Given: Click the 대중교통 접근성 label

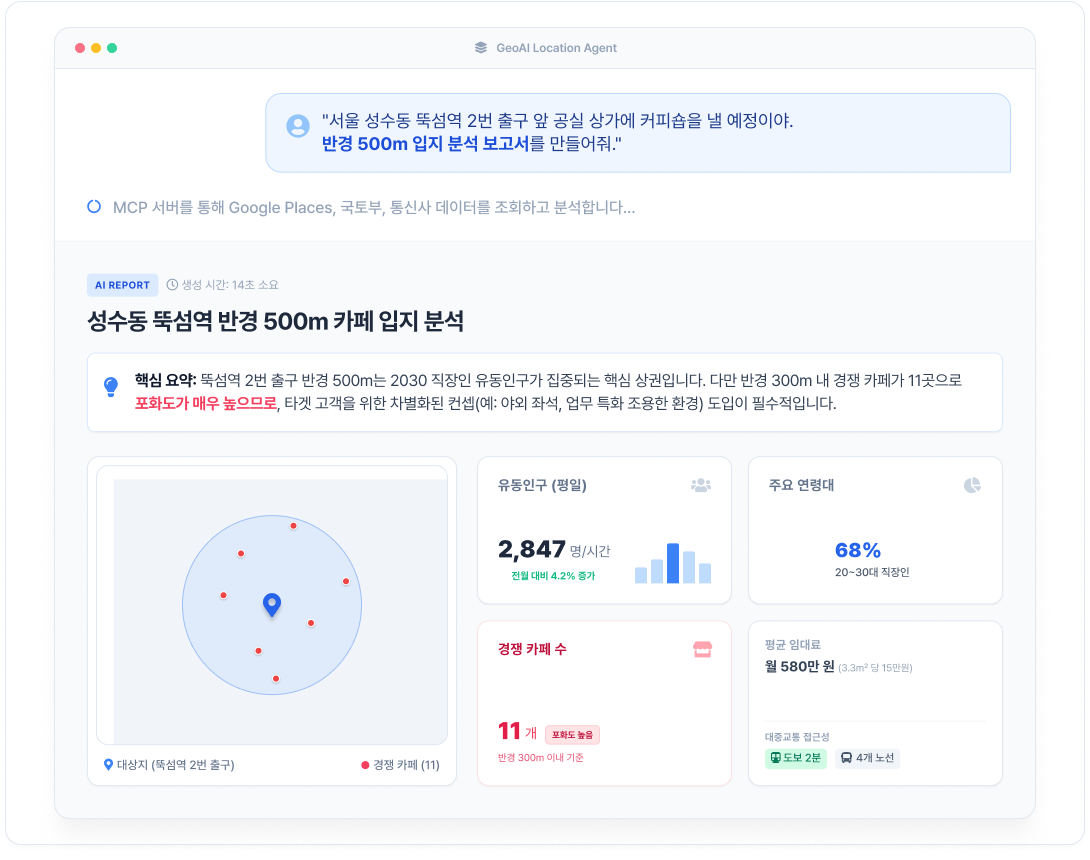Looking at the screenshot, I should (797, 737).
